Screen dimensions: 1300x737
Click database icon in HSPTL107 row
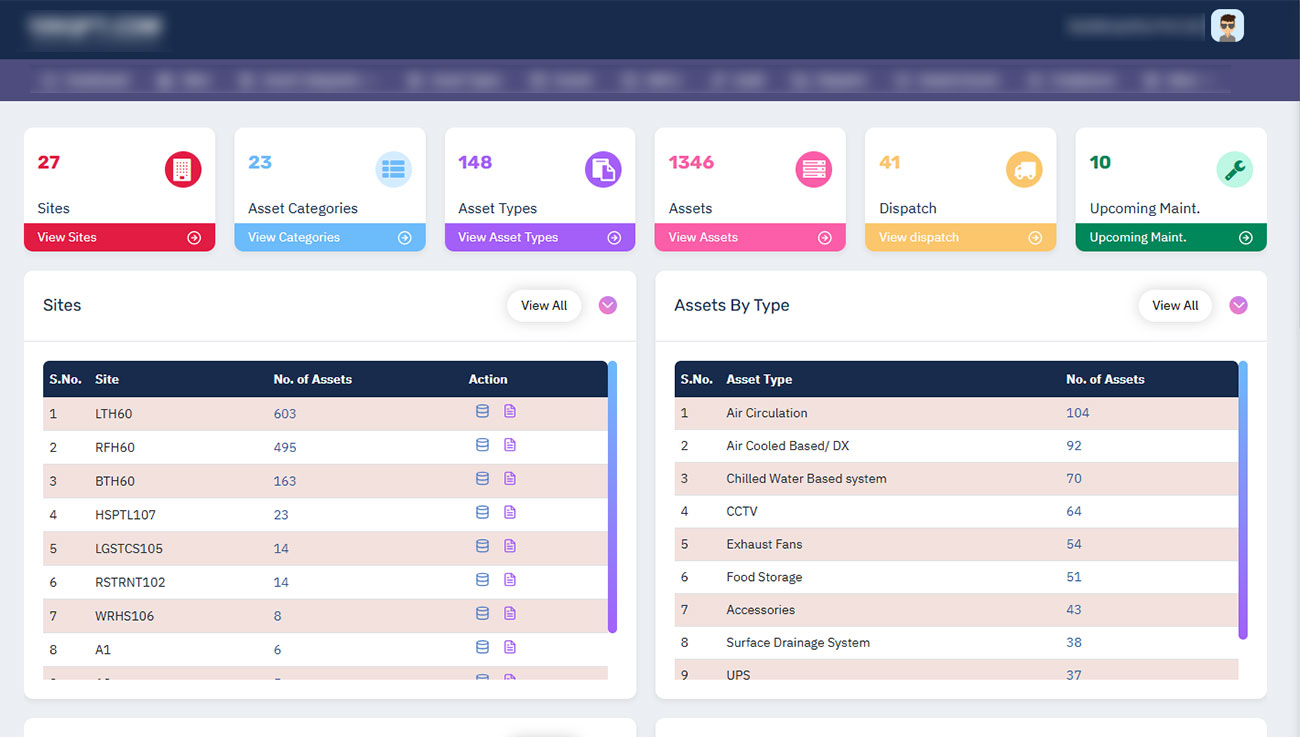482,512
